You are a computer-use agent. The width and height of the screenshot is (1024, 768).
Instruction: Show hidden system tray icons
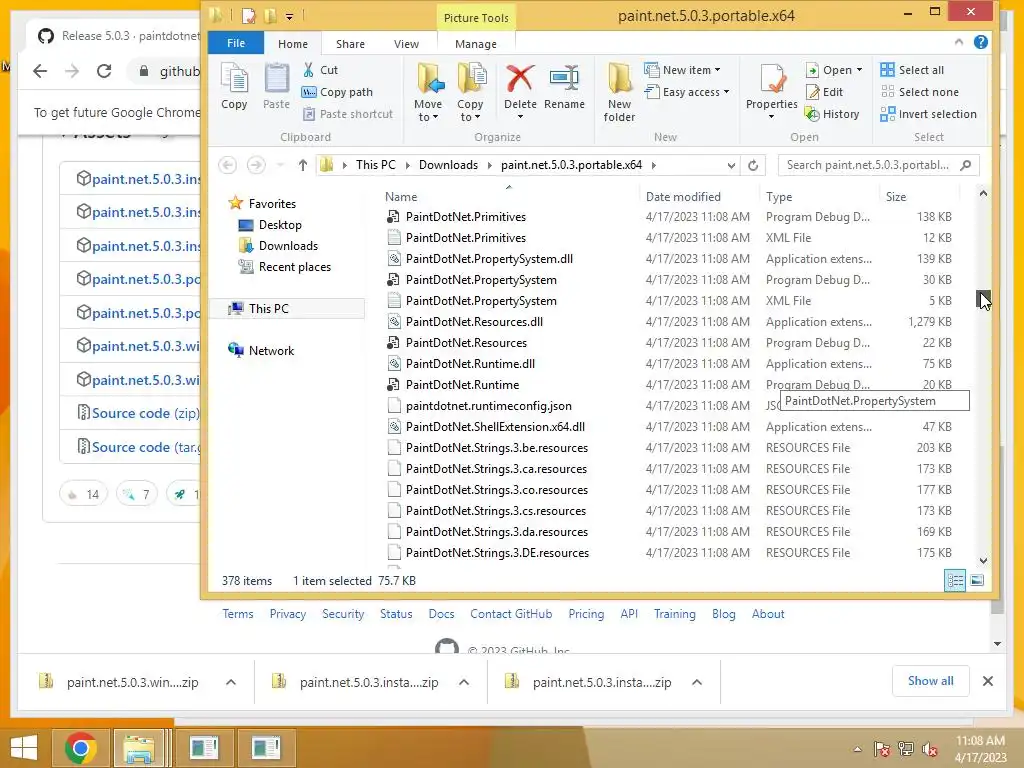857,749
